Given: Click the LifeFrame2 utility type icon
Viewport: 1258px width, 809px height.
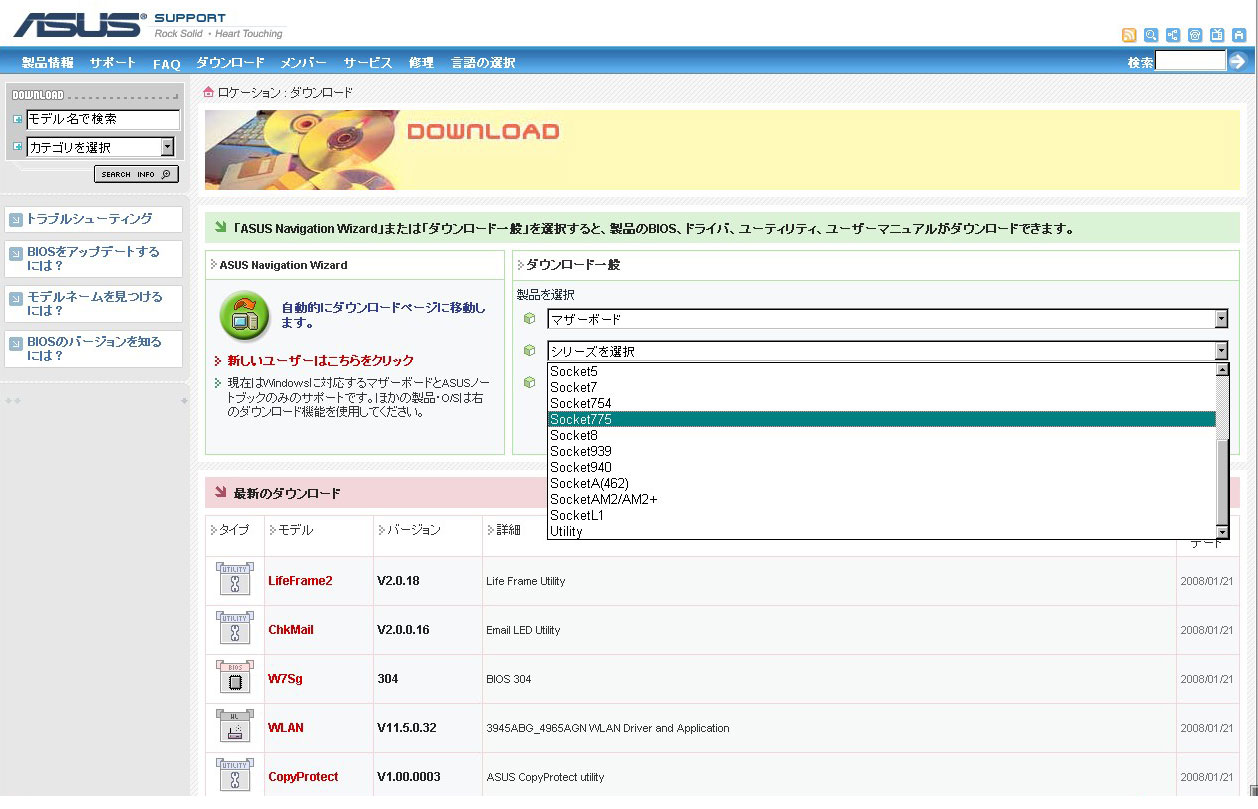Looking at the screenshot, I should click(235, 580).
